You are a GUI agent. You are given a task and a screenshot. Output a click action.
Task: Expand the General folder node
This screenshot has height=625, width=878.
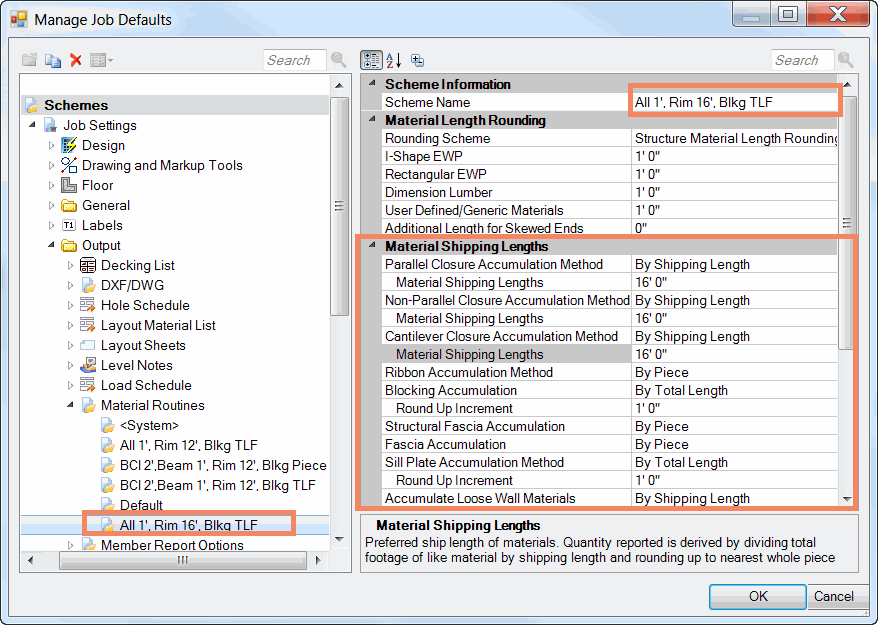pyautogui.click(x=52, y=206)
